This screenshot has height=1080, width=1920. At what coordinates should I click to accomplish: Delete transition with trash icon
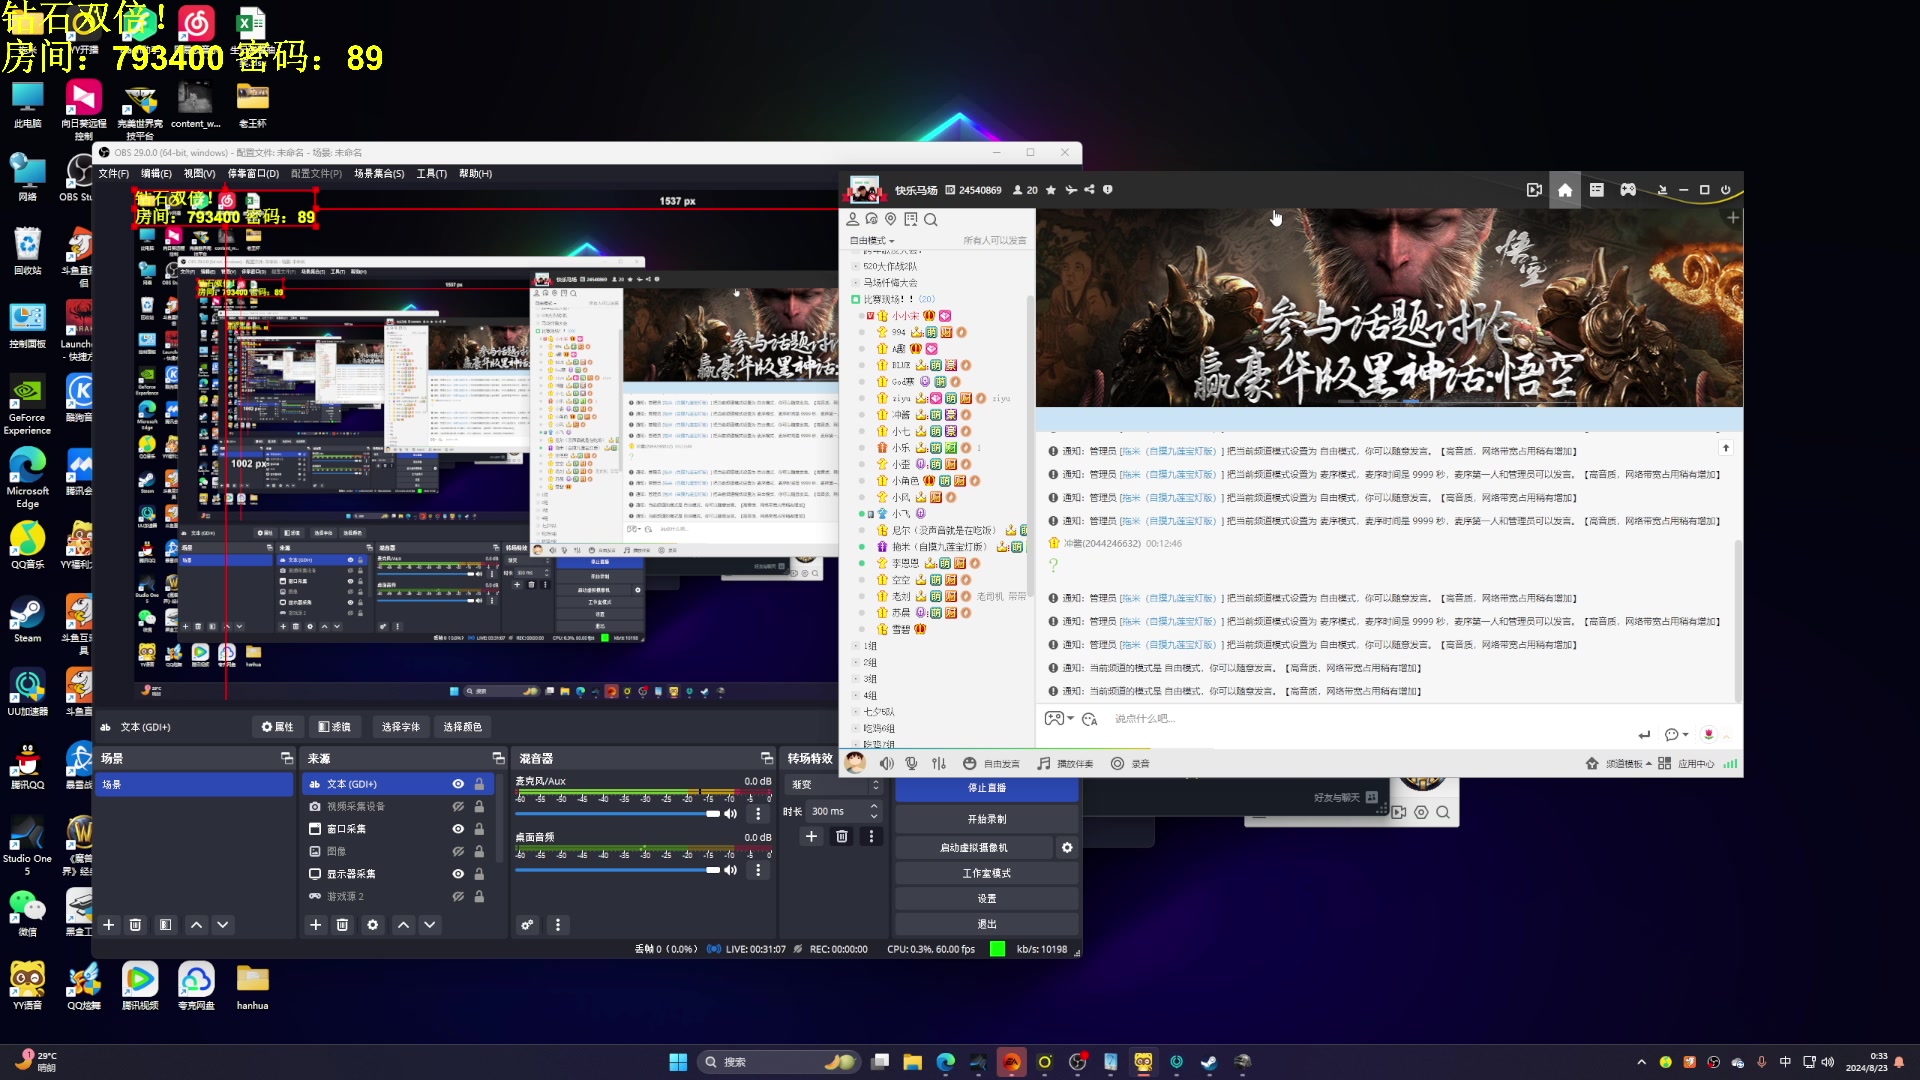842,837
